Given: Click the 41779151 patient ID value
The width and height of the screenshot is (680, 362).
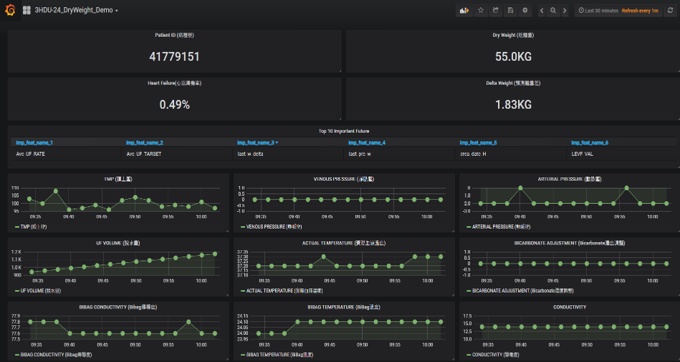Looking at the screenshot, I should [x=174, y=57].
